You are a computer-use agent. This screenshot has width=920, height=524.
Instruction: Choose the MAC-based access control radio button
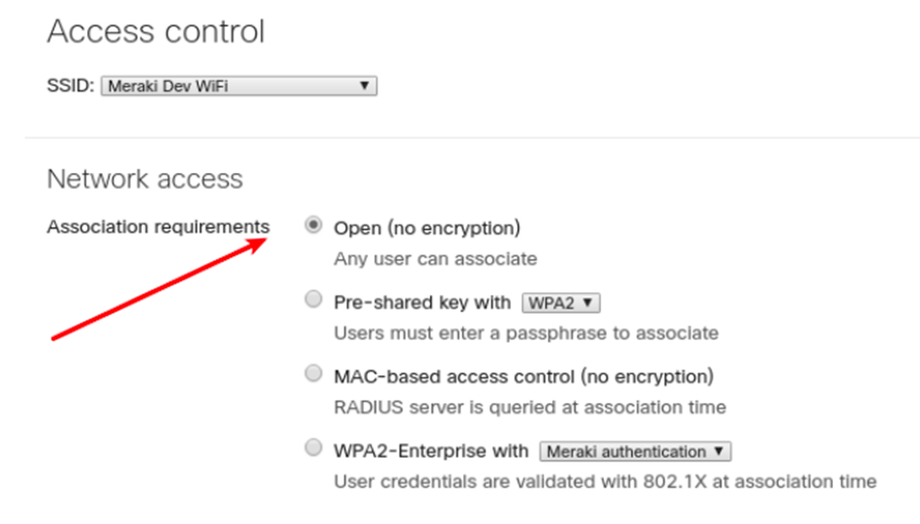tap(314, 374)
